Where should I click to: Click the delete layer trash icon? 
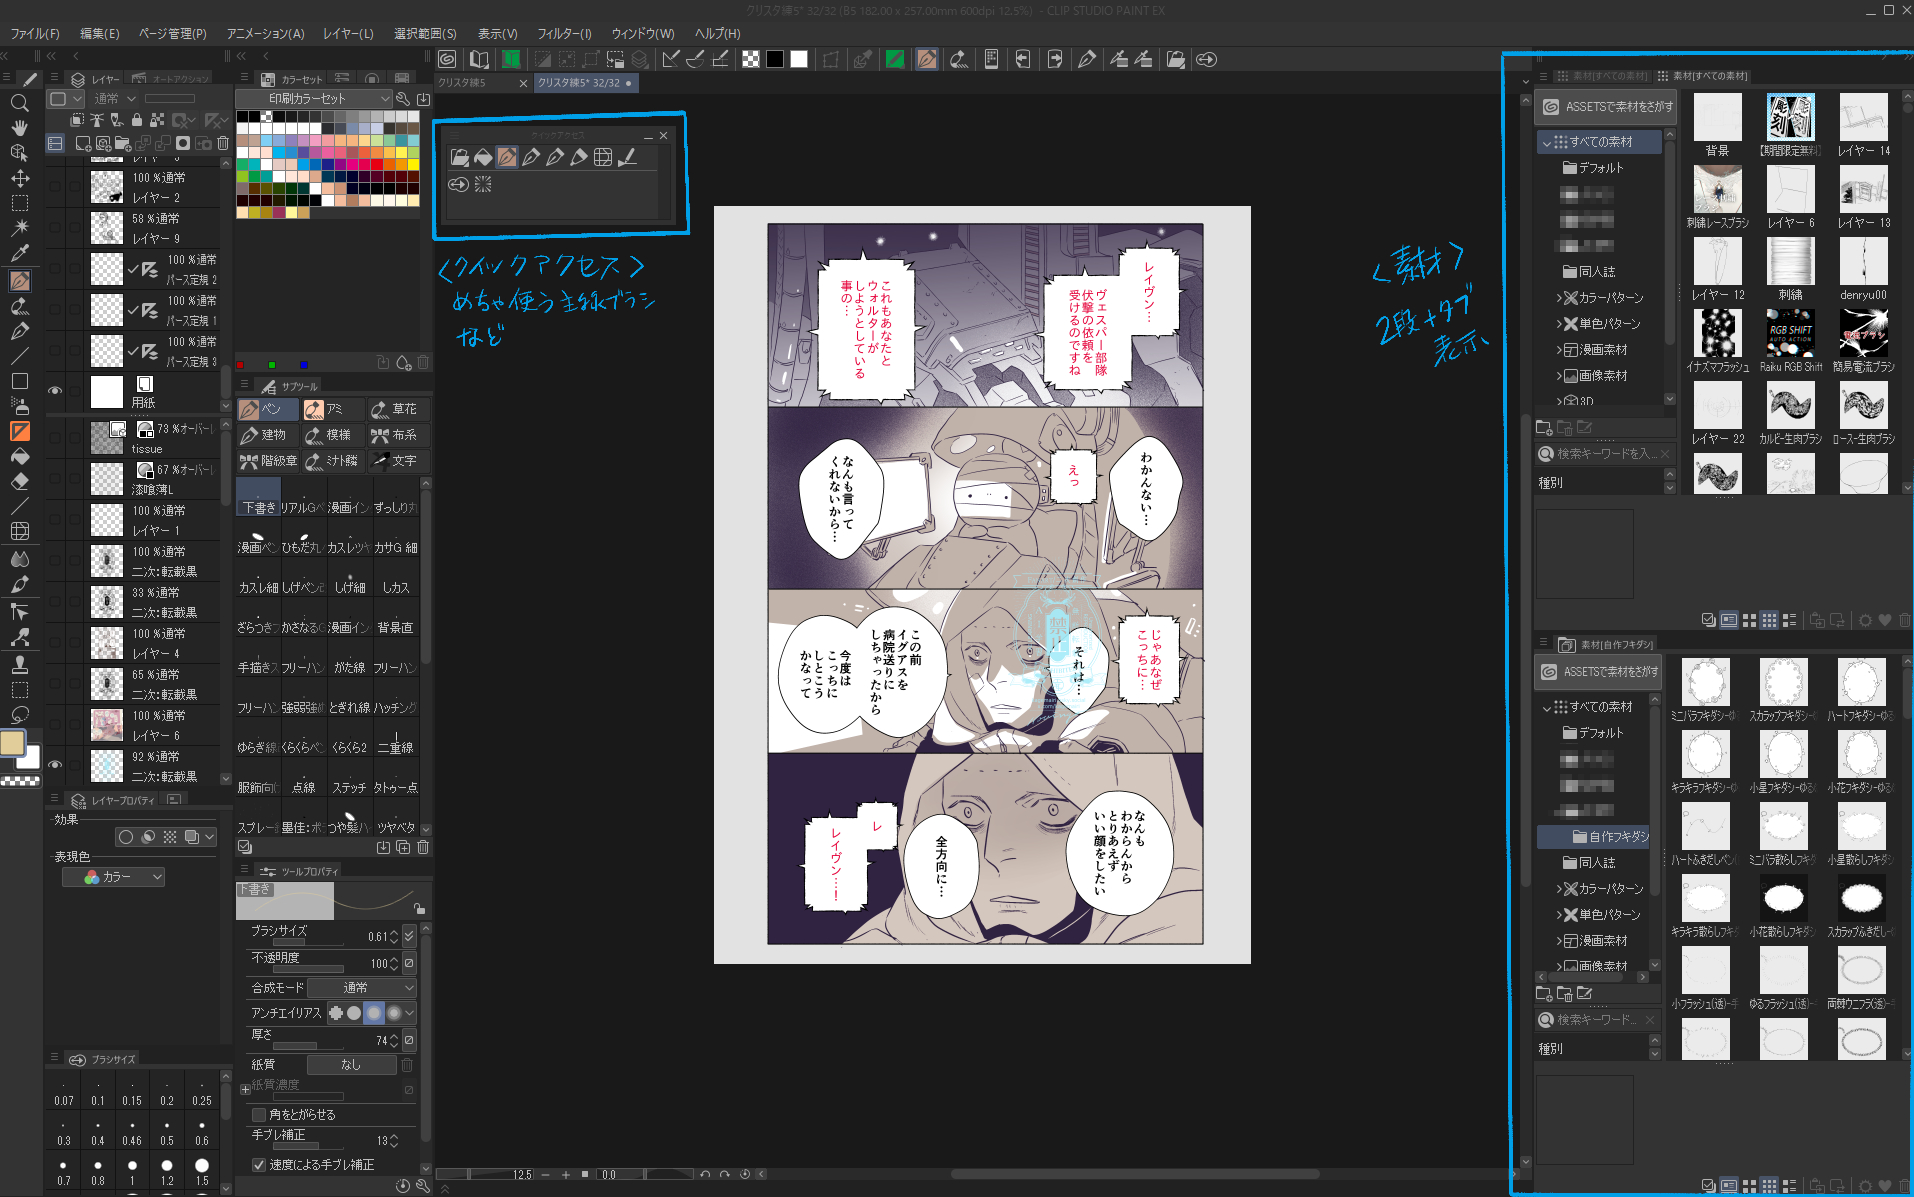[223, 143]
